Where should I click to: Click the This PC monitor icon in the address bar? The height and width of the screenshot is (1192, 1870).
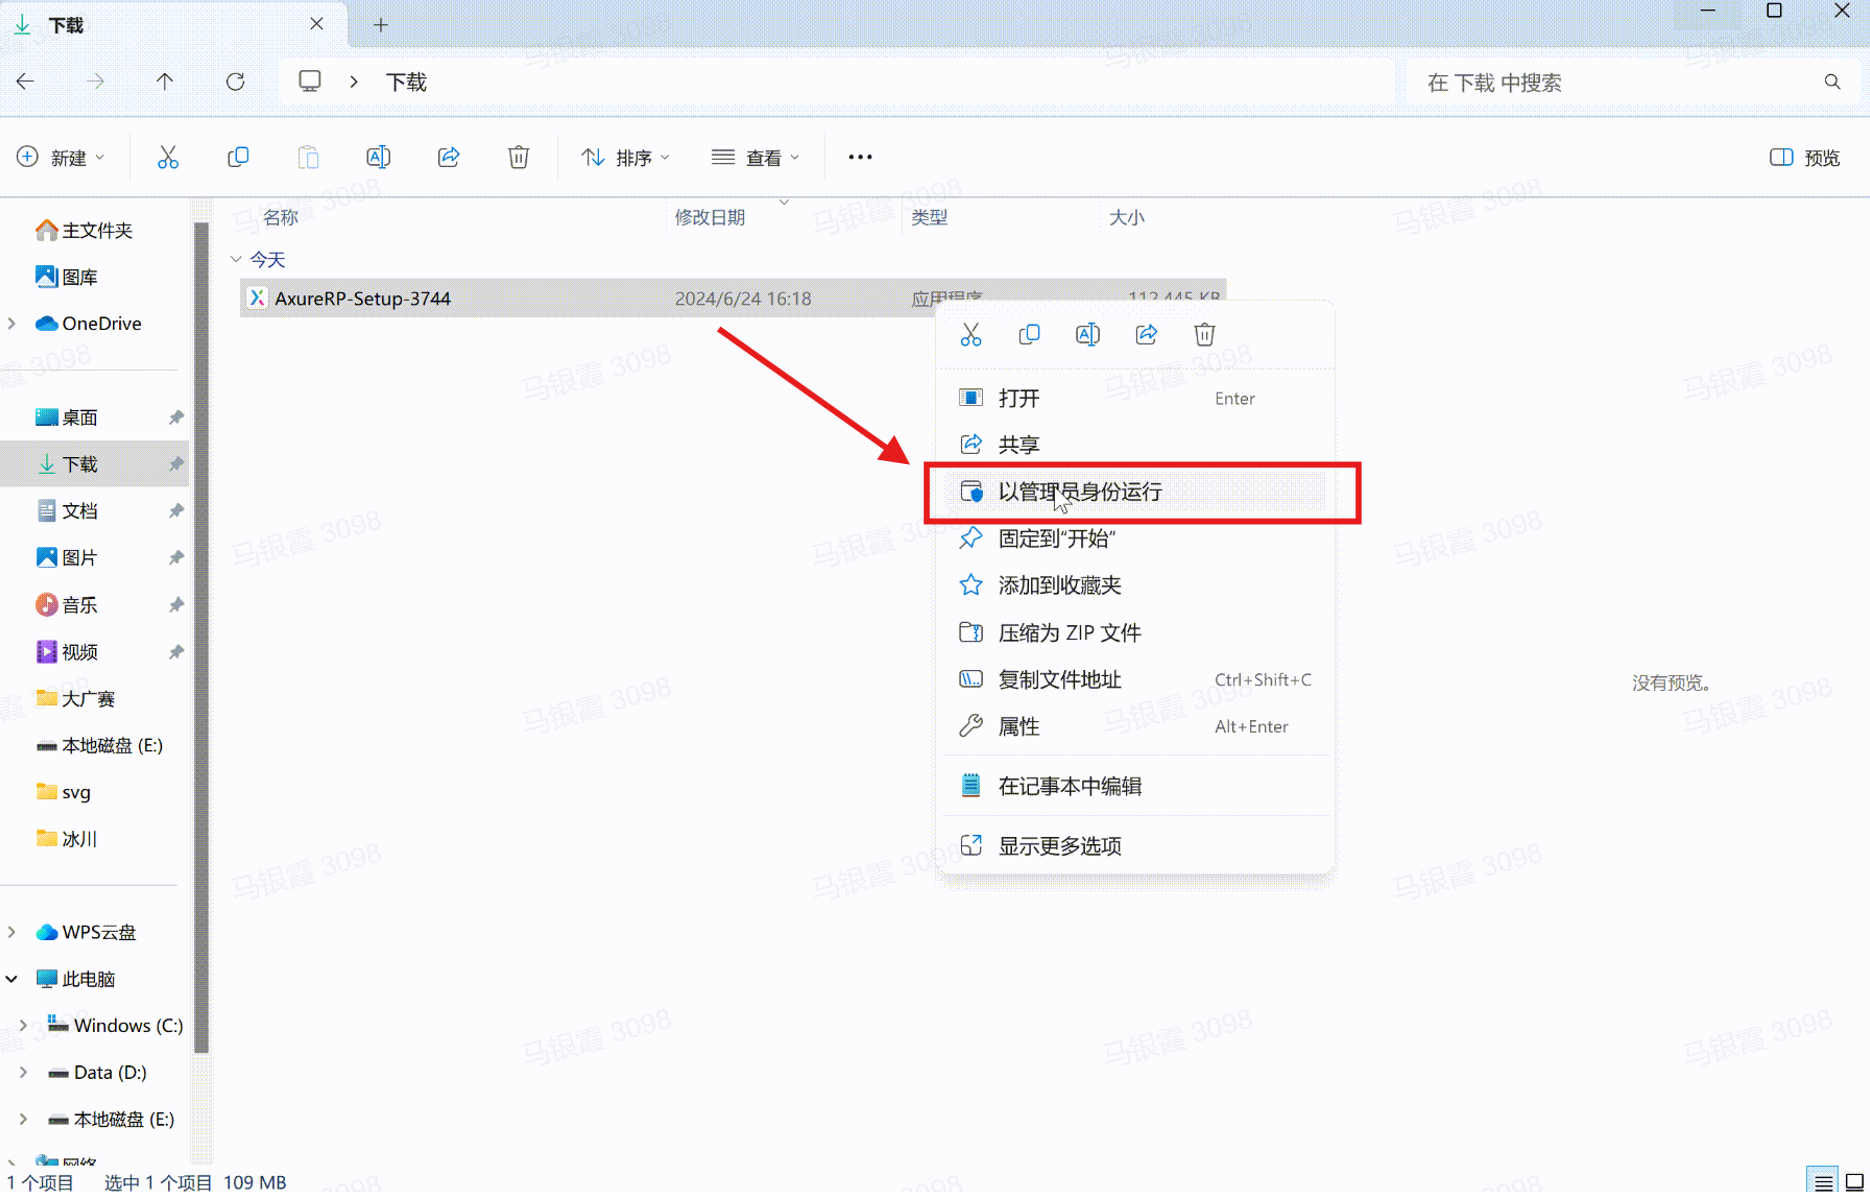310,82
